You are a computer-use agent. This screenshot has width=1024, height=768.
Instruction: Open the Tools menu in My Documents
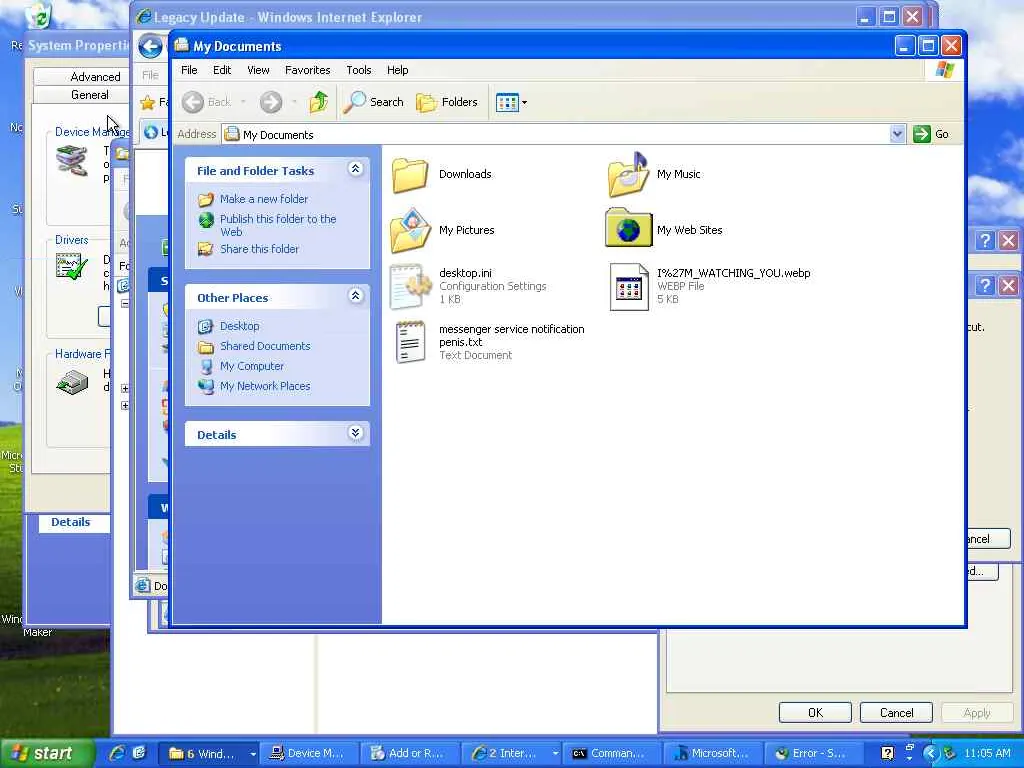coord(359,70)
